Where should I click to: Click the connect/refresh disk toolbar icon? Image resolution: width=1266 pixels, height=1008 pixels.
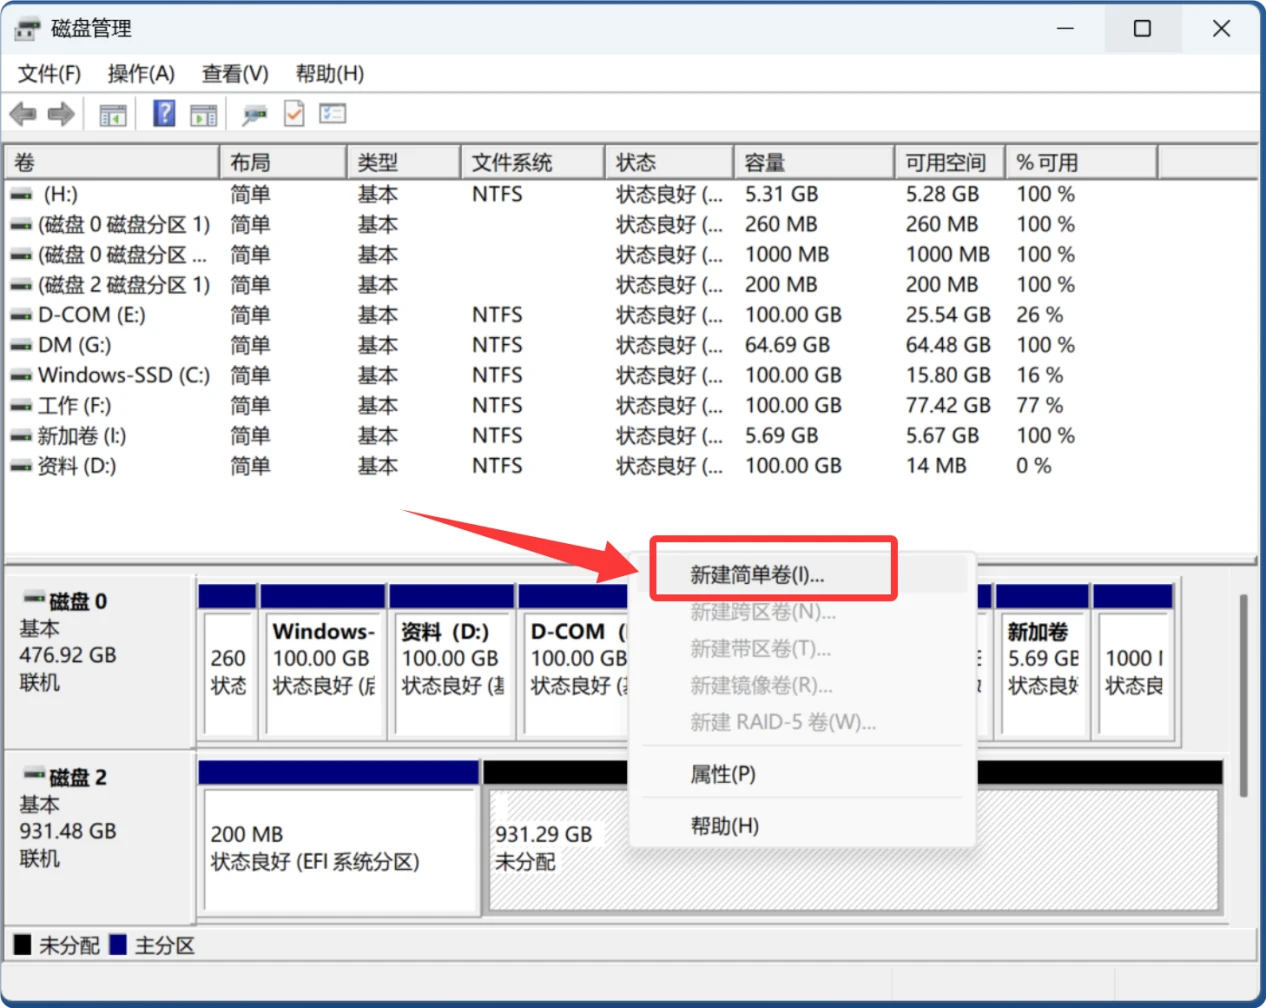[x=255, y=115]
